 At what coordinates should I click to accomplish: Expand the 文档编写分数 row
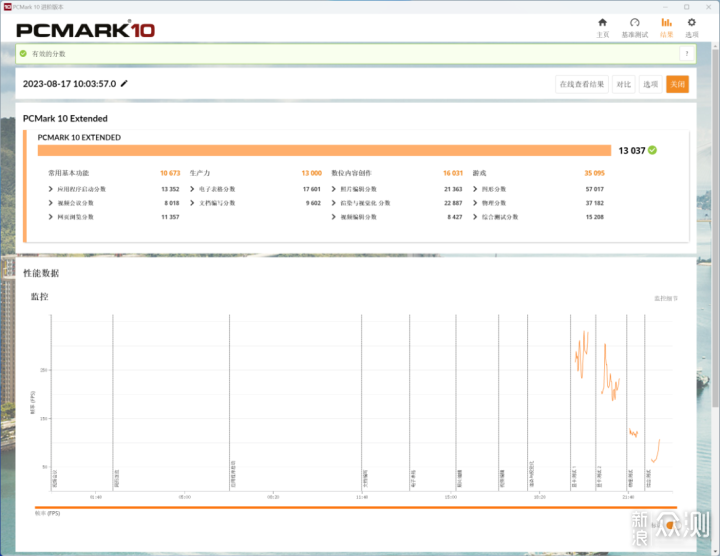[x=213, y=203]
